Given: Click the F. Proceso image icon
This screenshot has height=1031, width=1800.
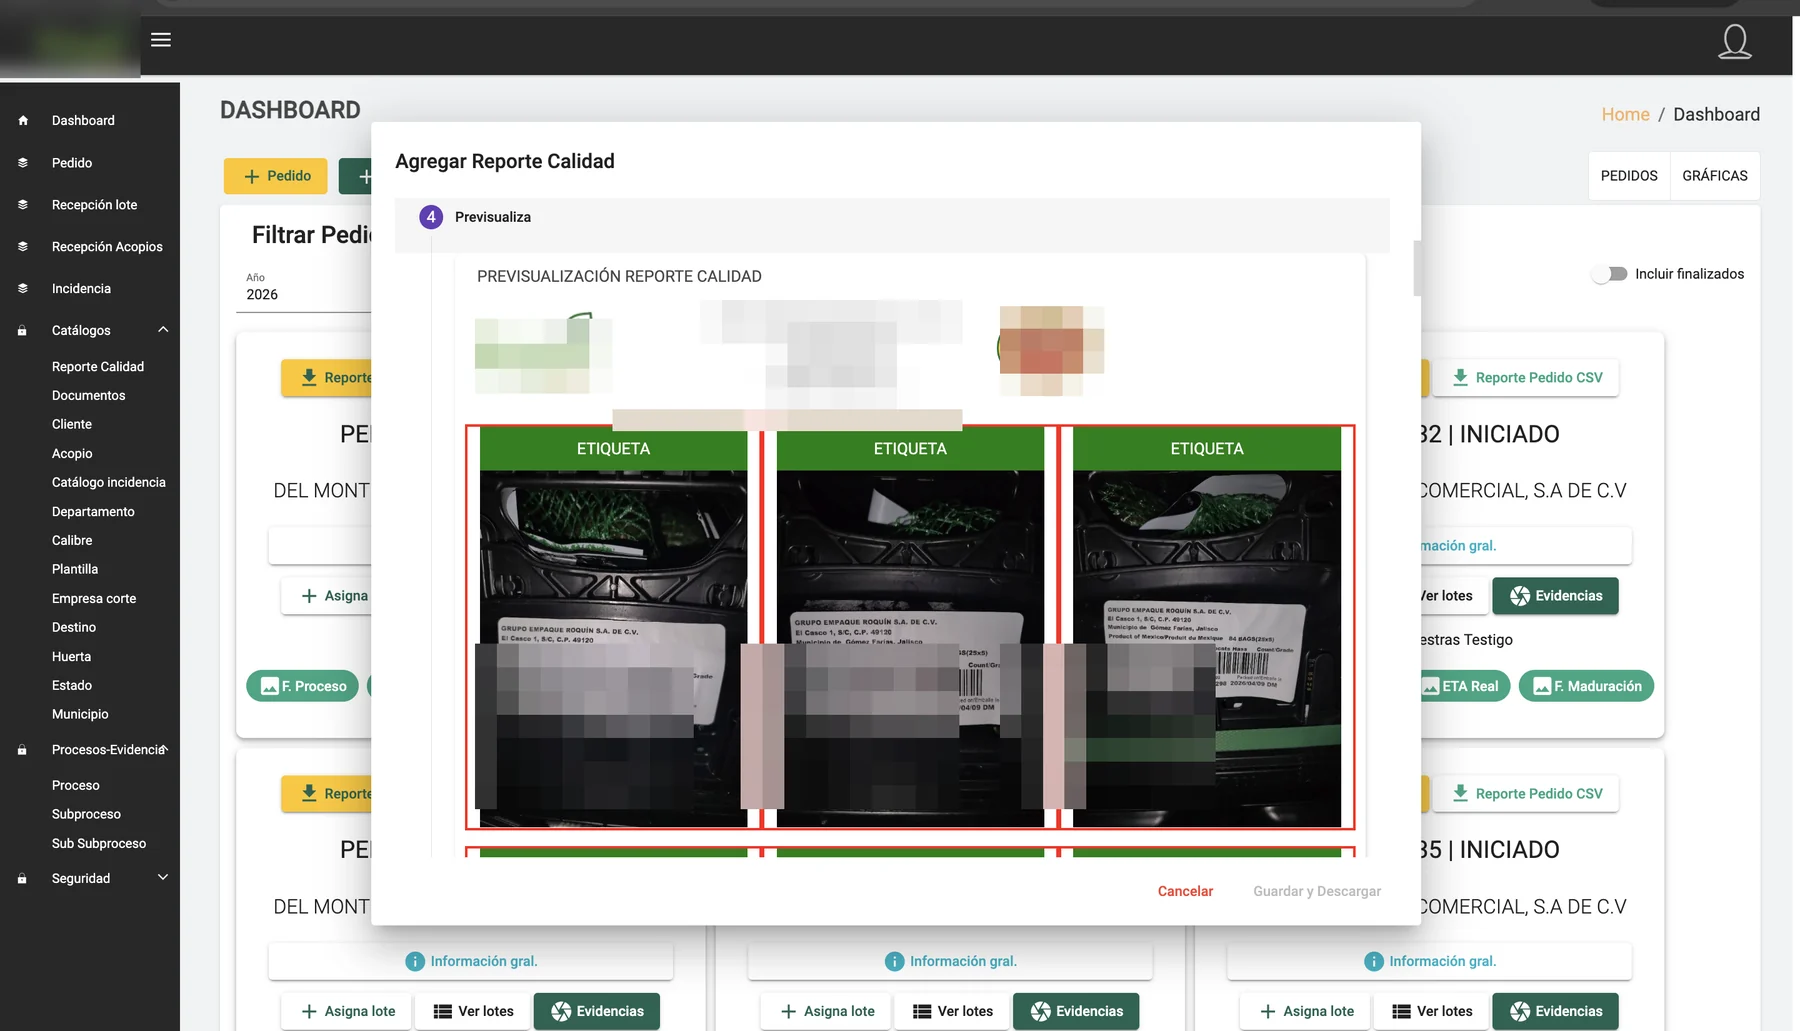Looking at the screenshot, I should coord(270,686).
